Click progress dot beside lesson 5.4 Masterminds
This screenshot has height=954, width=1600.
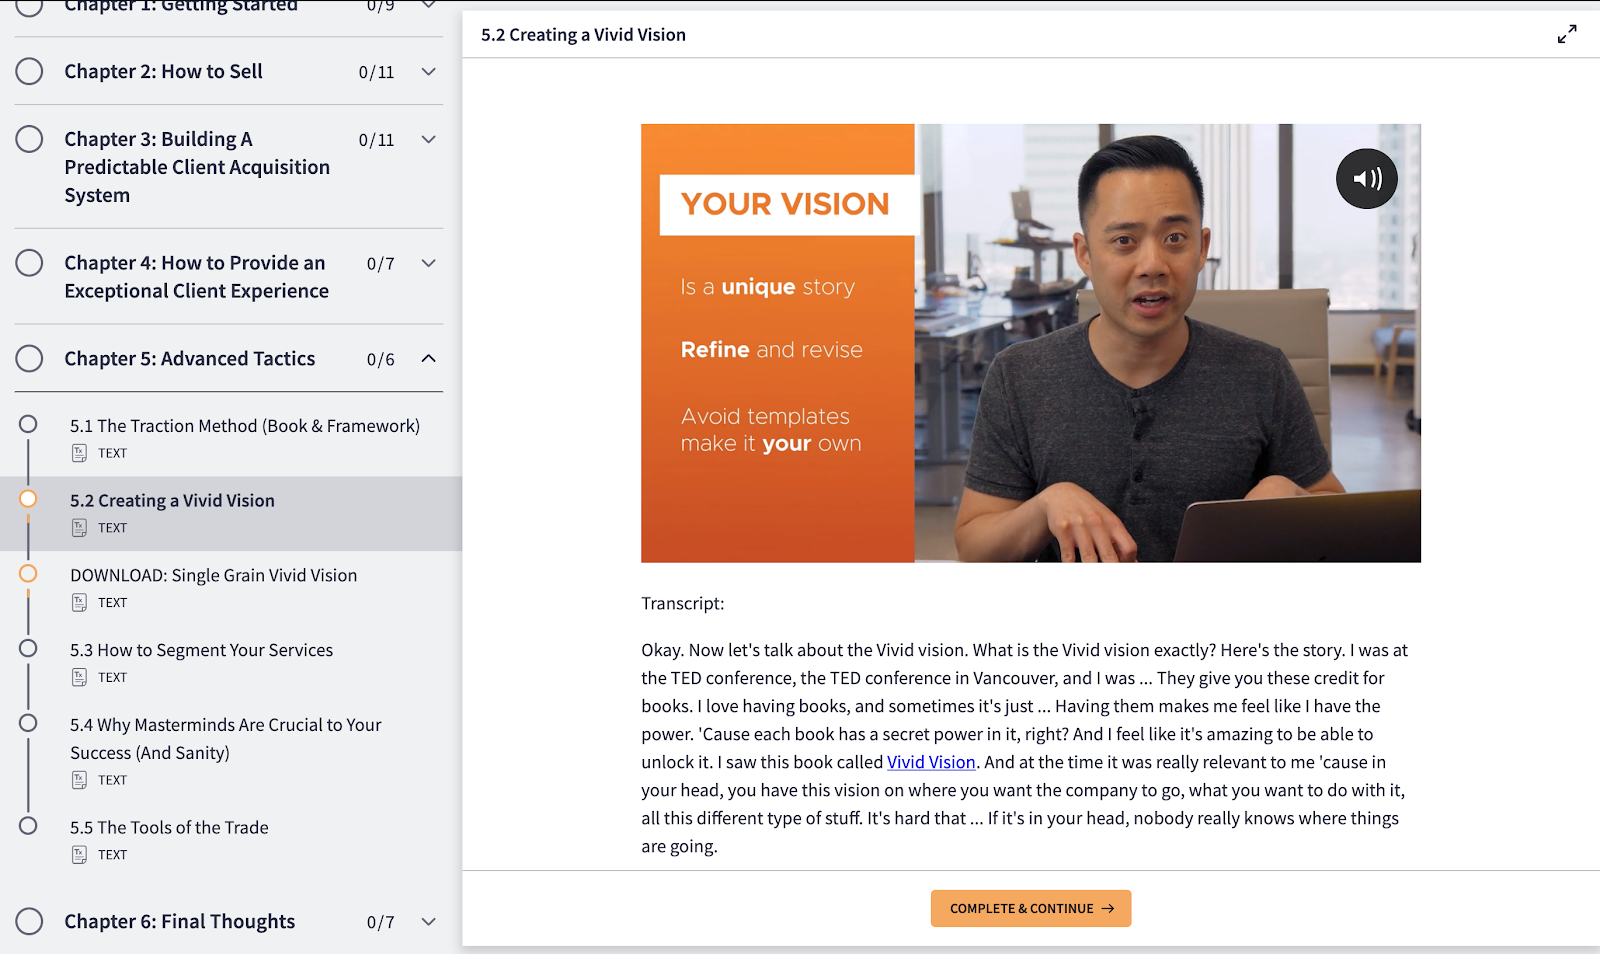(28, 723)
